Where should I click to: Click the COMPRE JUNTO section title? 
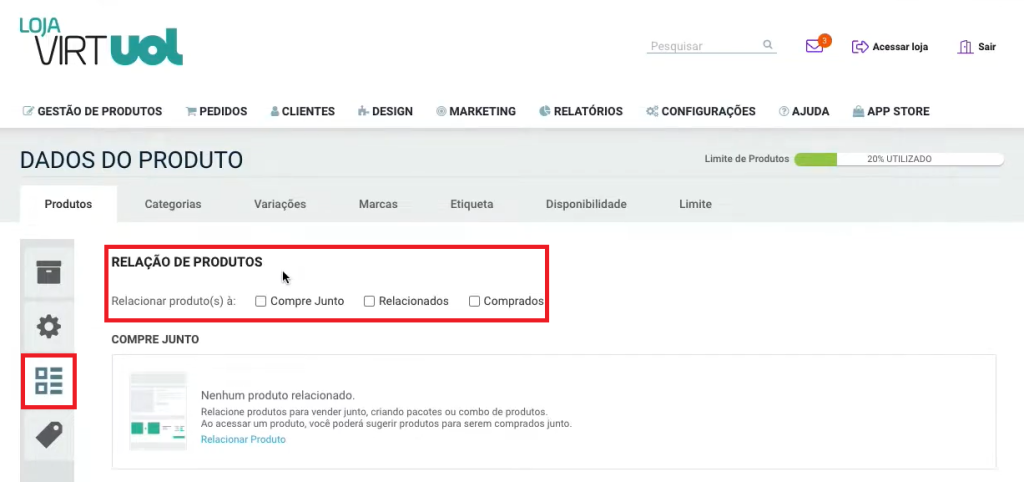(x=155, y=340)
